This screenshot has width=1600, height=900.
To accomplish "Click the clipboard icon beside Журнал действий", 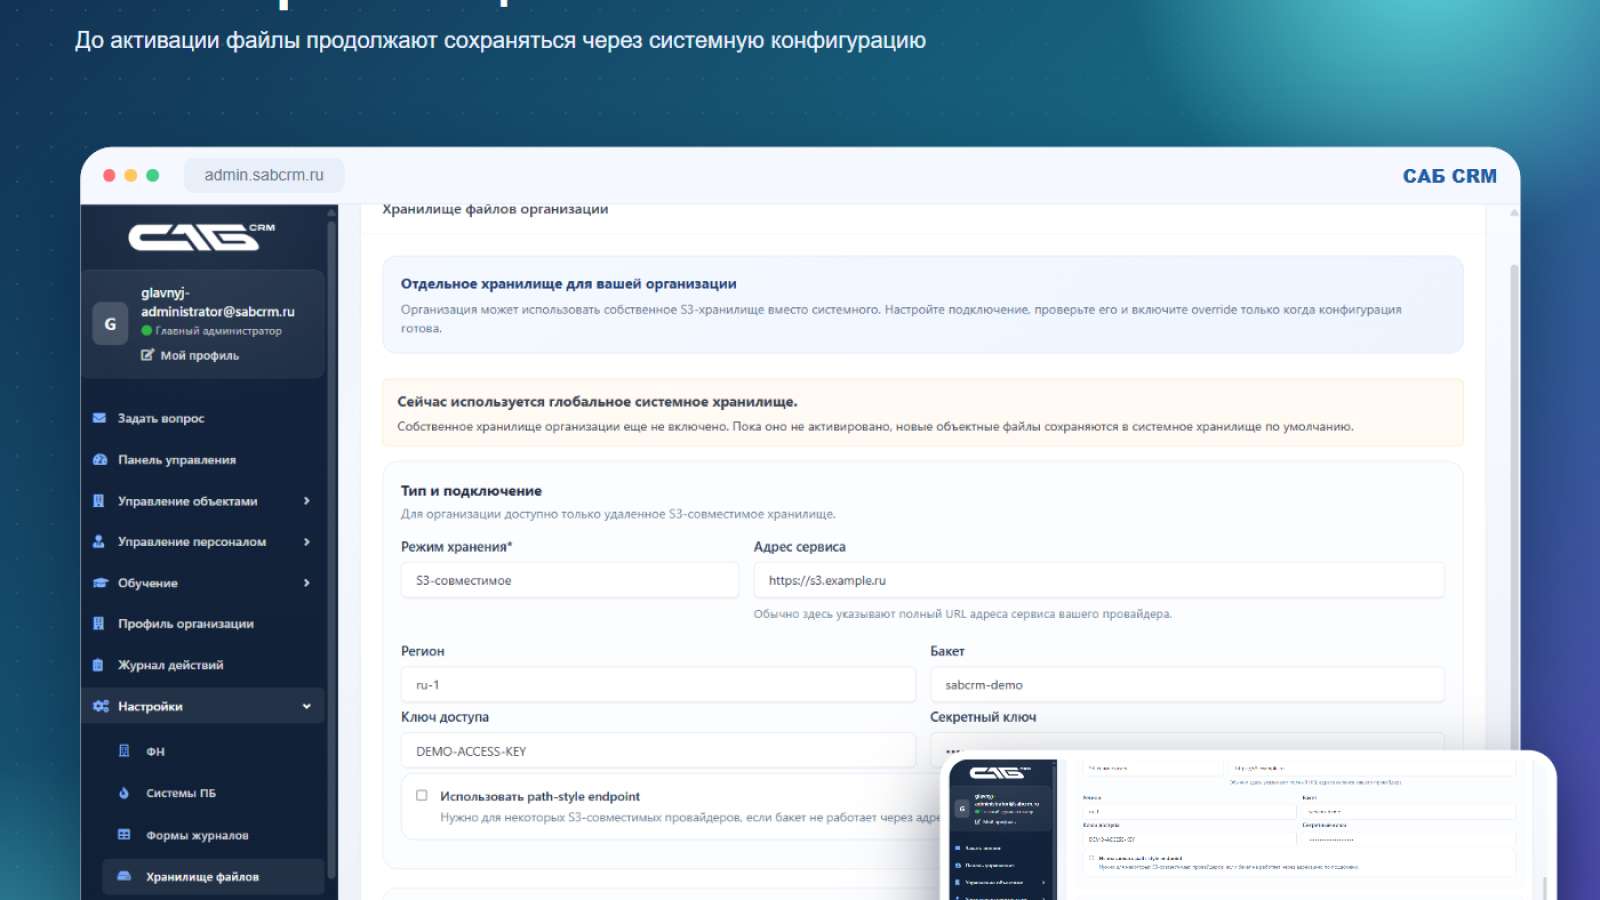I will [x=98, y=665].
